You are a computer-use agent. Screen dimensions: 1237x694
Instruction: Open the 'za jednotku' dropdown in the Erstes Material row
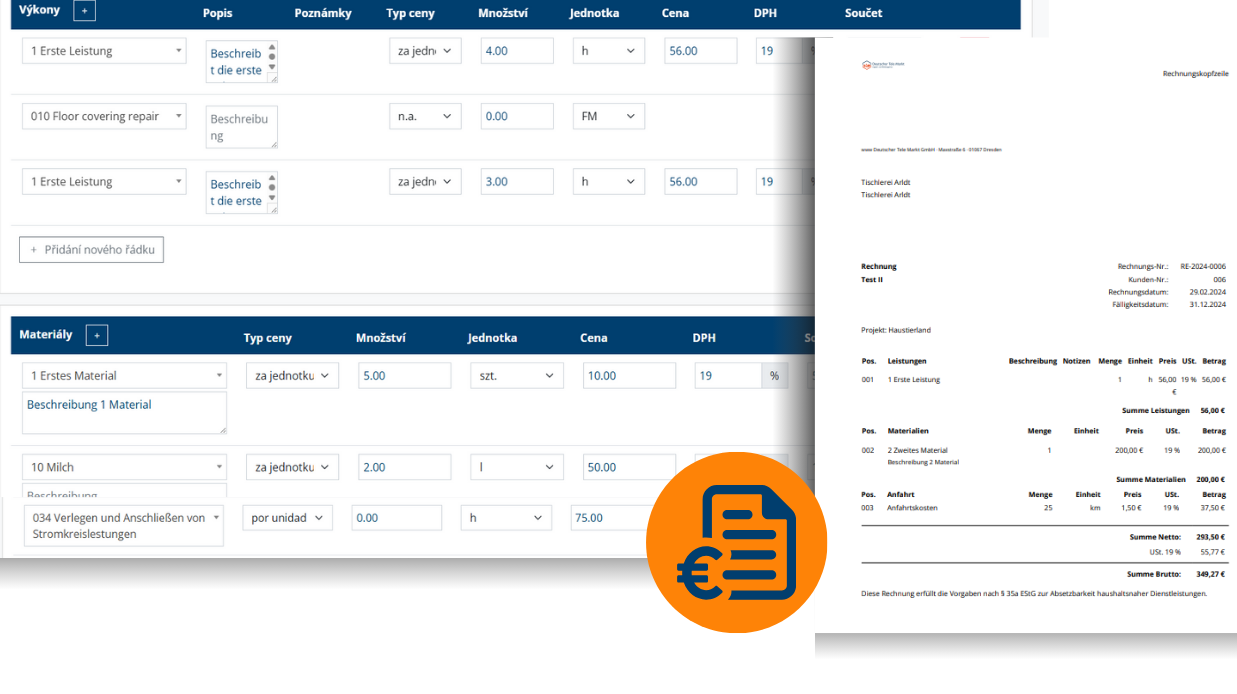coord(293,376)
